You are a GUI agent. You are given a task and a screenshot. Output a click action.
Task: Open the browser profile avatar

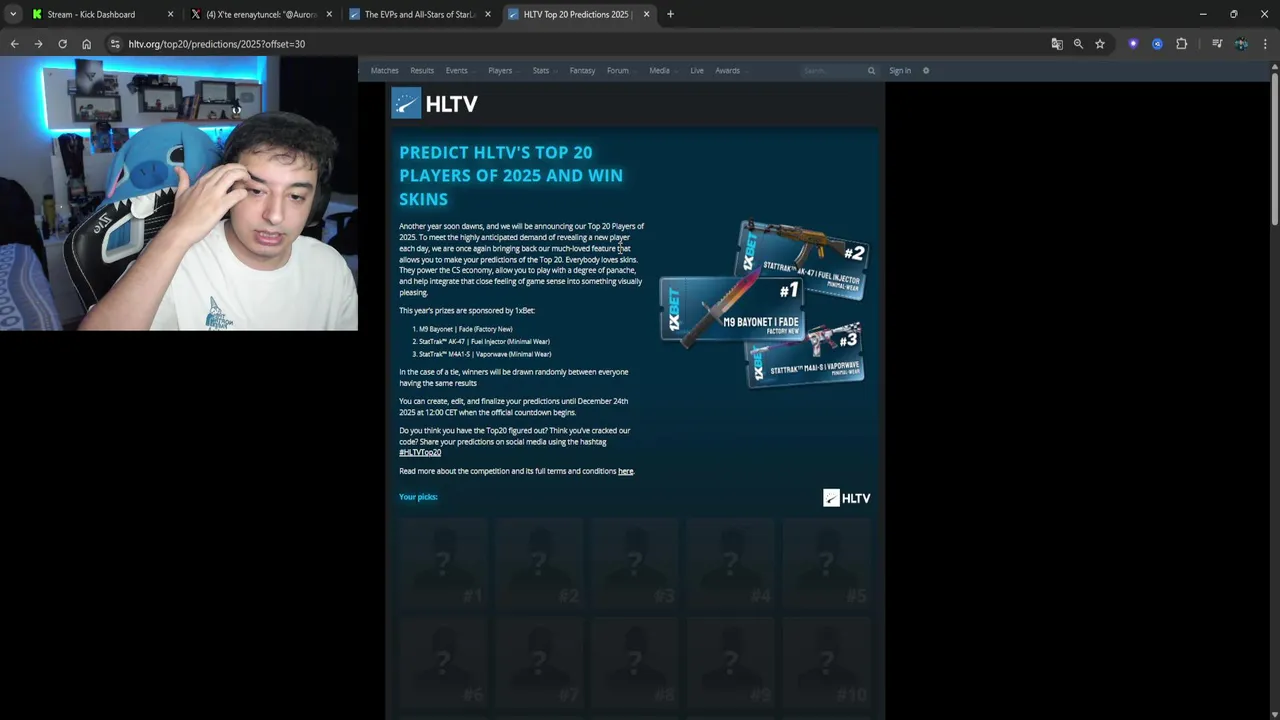[x=1241, y=44]
